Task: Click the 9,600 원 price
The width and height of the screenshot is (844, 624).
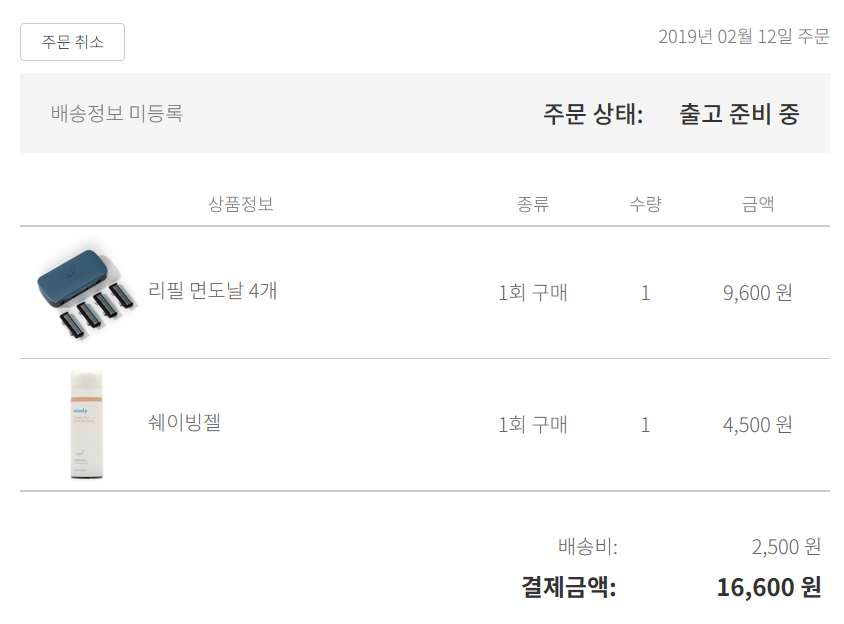Action: coord(757,293)
